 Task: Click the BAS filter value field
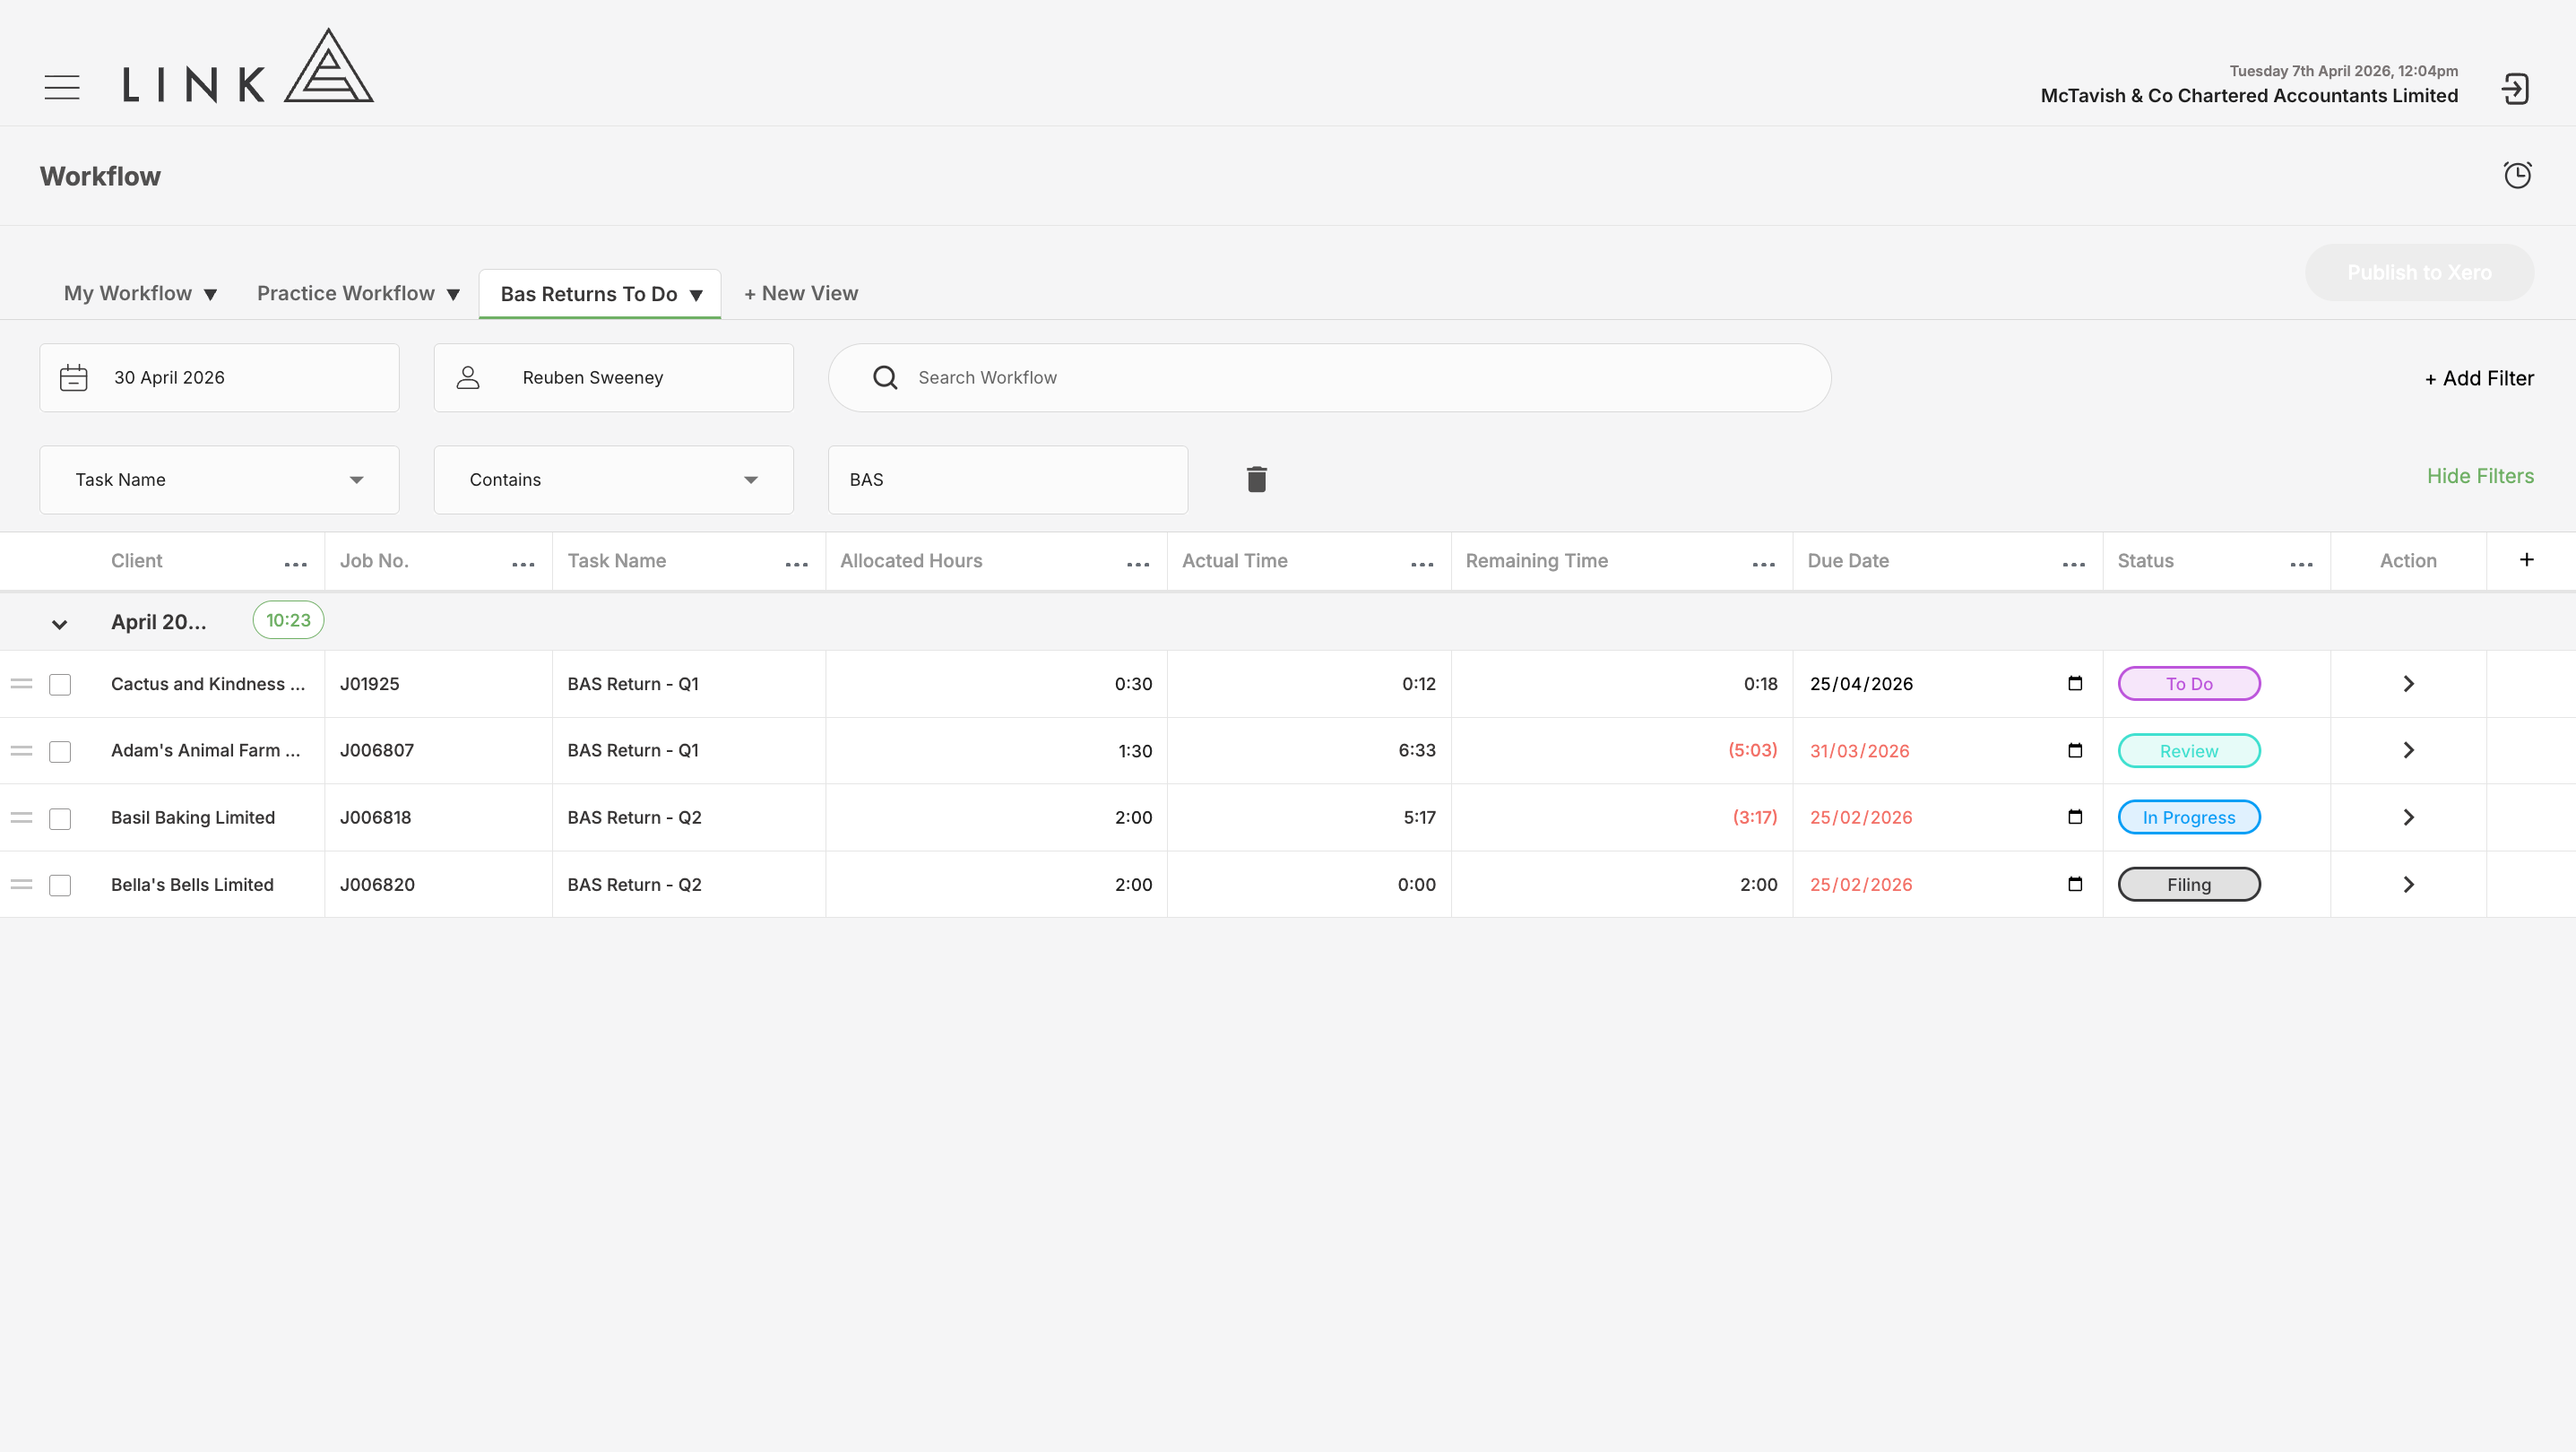(x=1008, y=480)
